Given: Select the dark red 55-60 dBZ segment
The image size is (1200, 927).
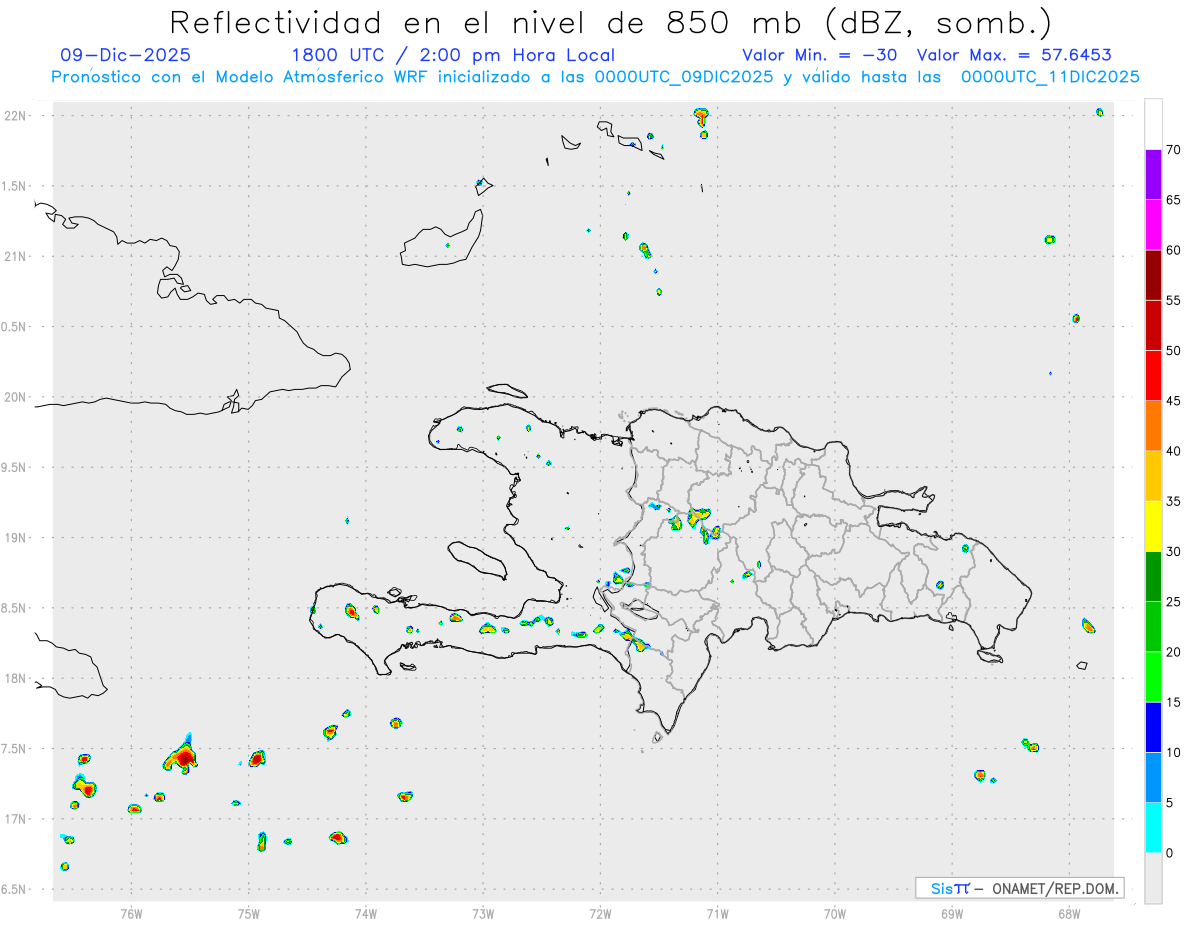Looking at the screenshot, I should [1153, 275].
